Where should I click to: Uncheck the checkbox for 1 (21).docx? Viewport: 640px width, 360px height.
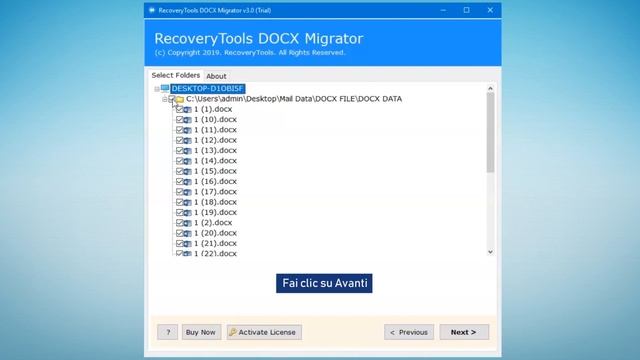pos(180,243)
